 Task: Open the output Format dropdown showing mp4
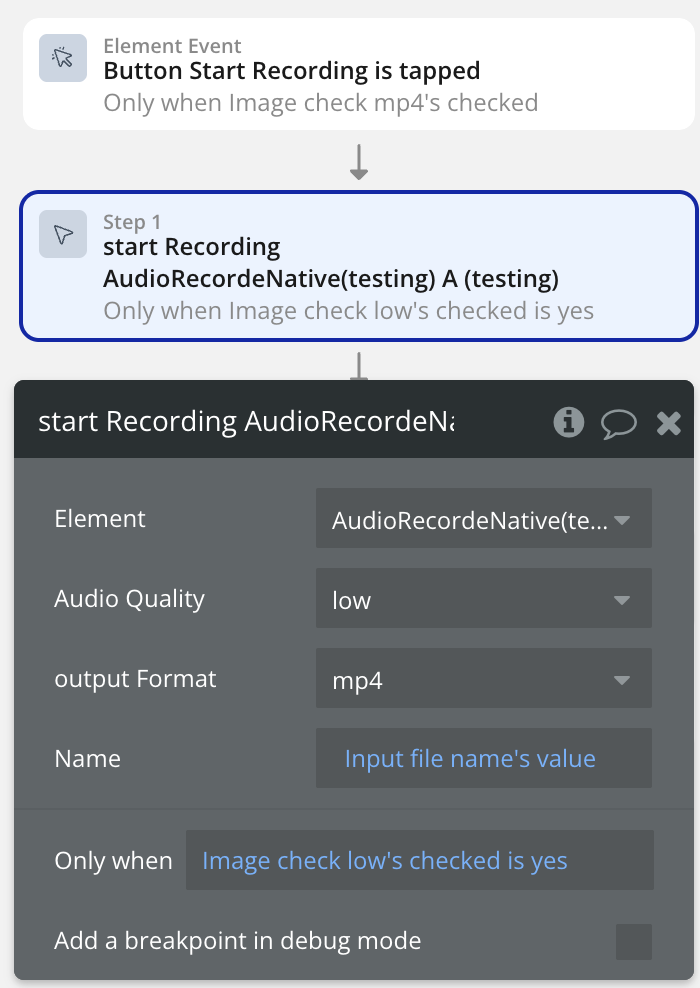[x=483, y=680]
